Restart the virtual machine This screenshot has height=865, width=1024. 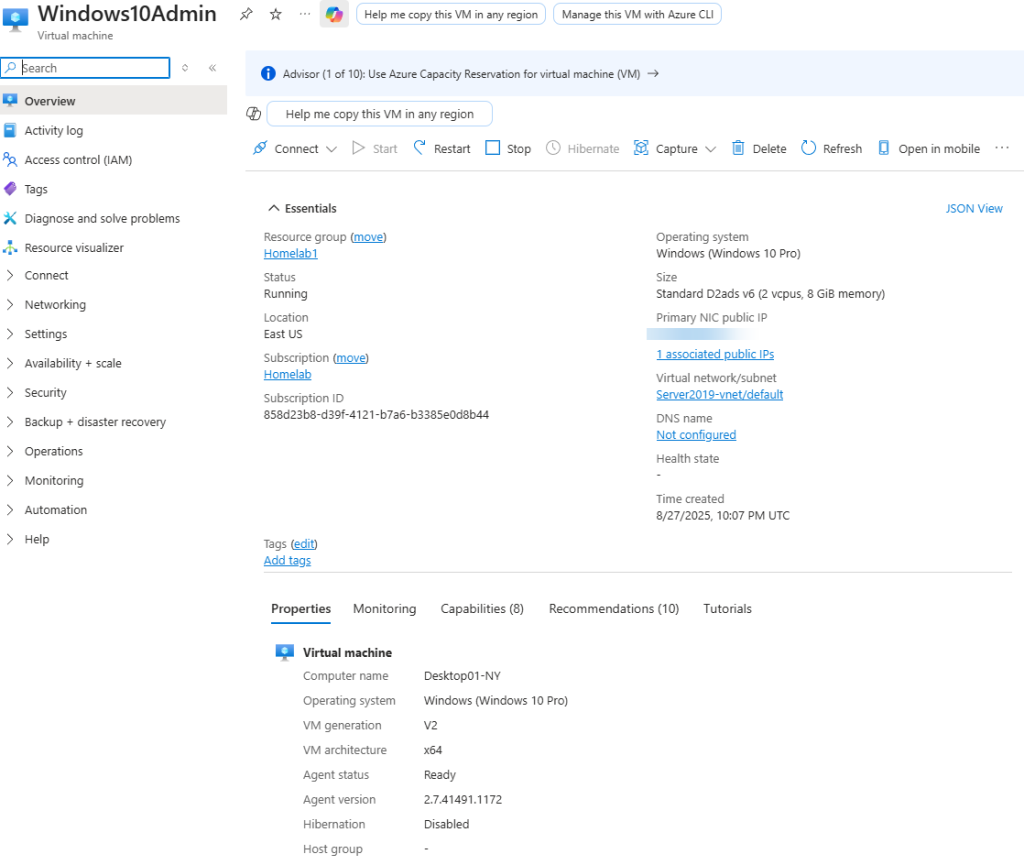click(441, 149)
